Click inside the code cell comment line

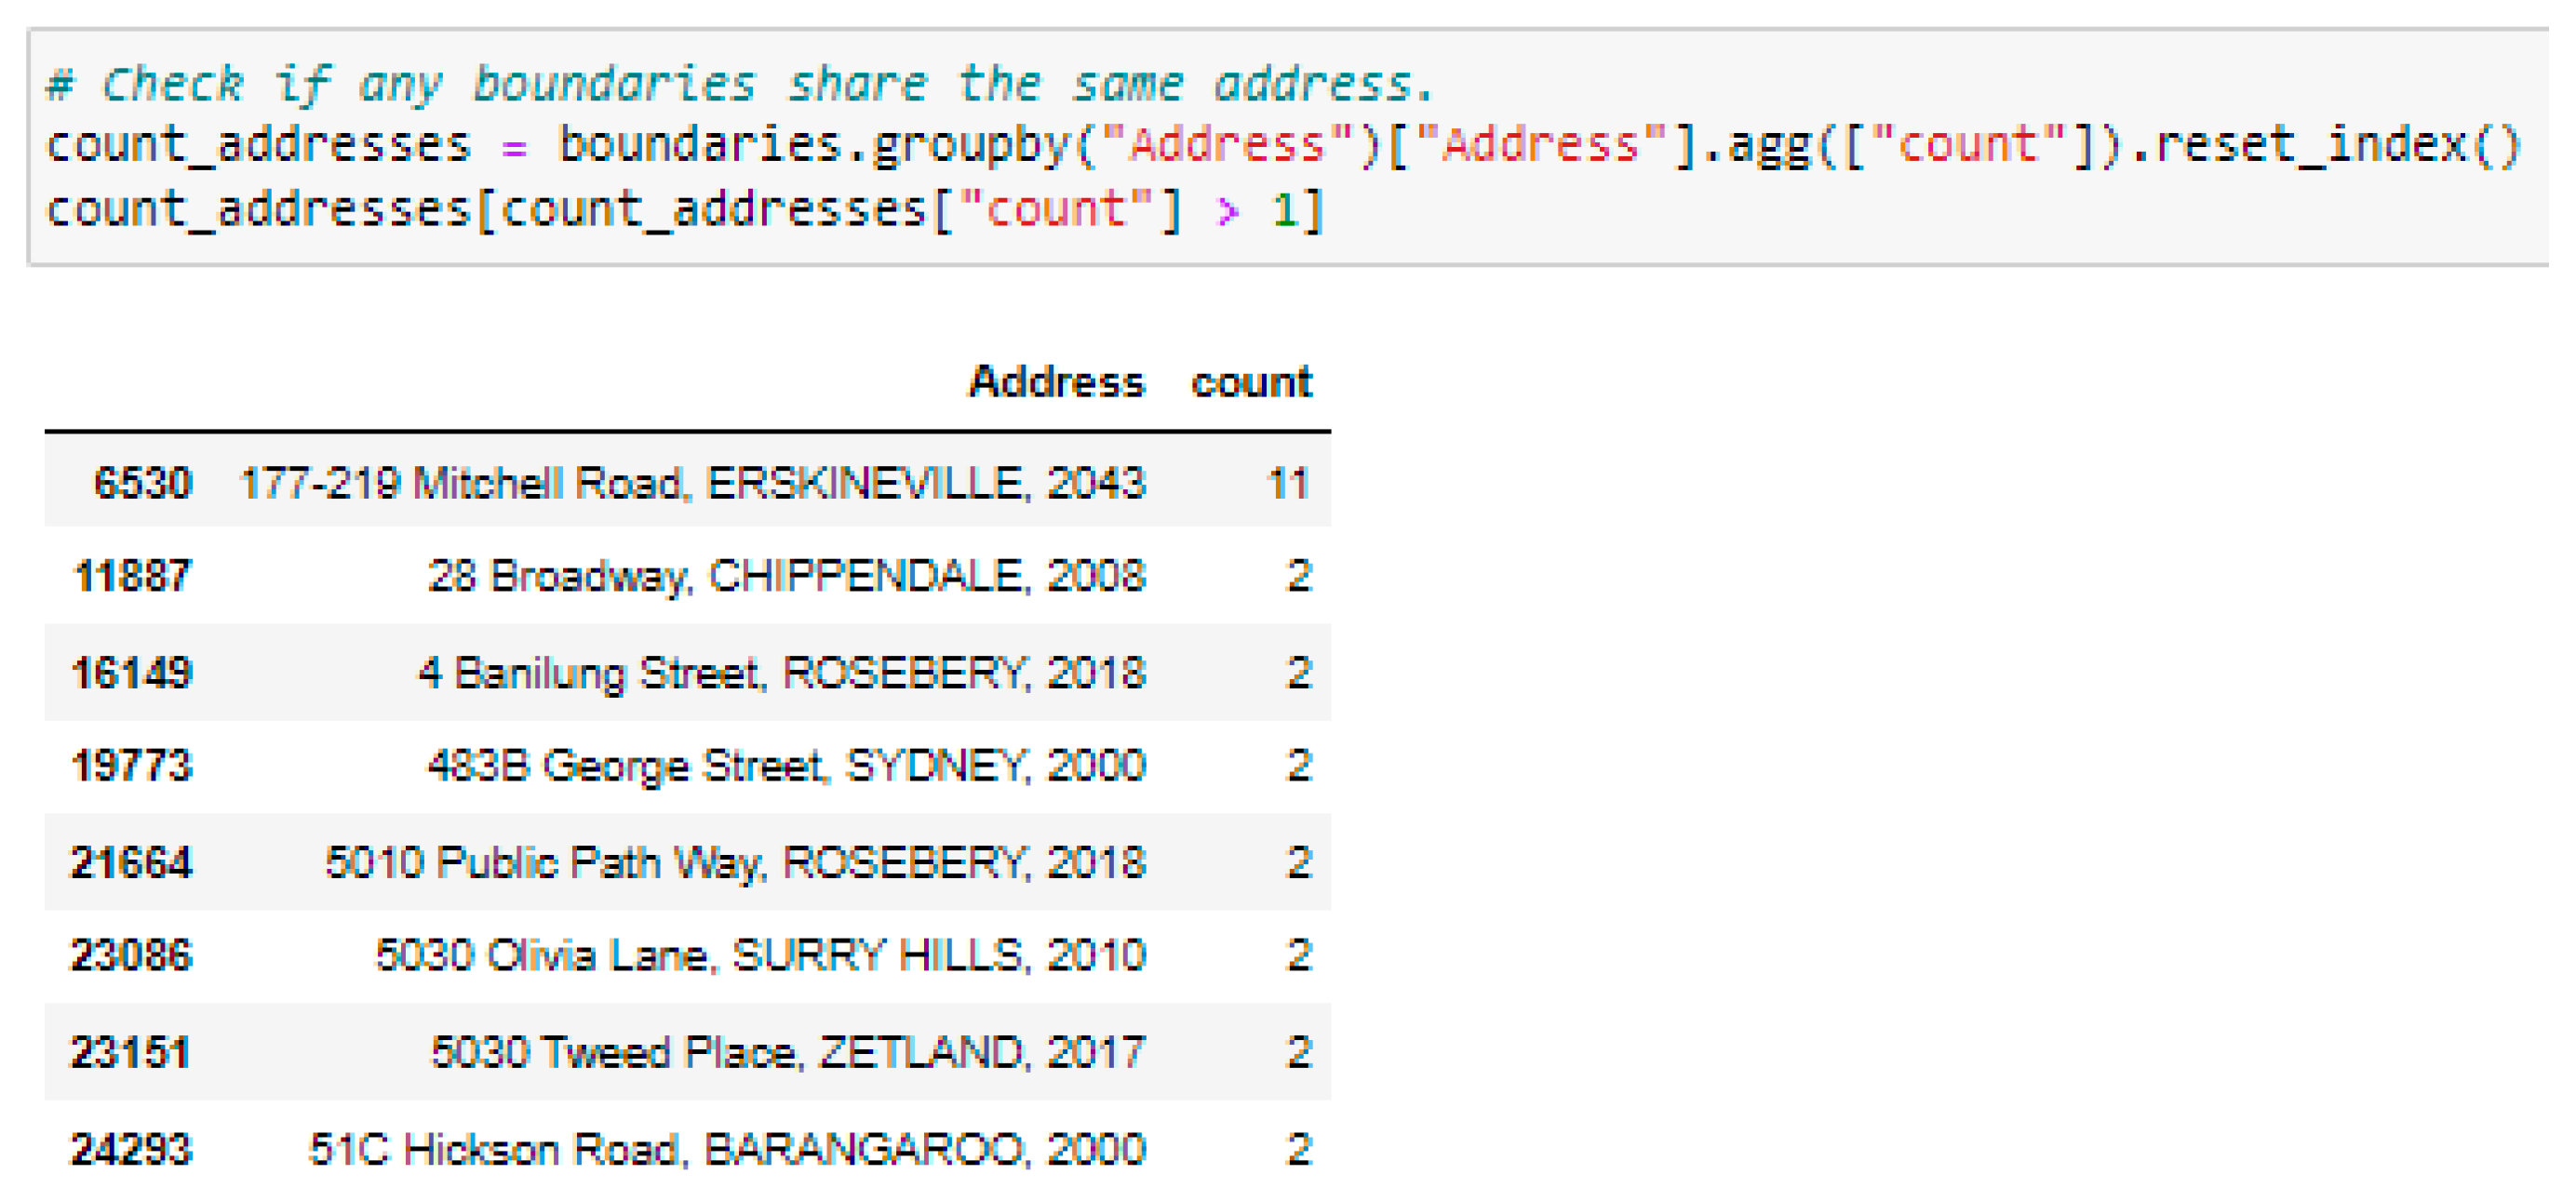tap(740, 84)
